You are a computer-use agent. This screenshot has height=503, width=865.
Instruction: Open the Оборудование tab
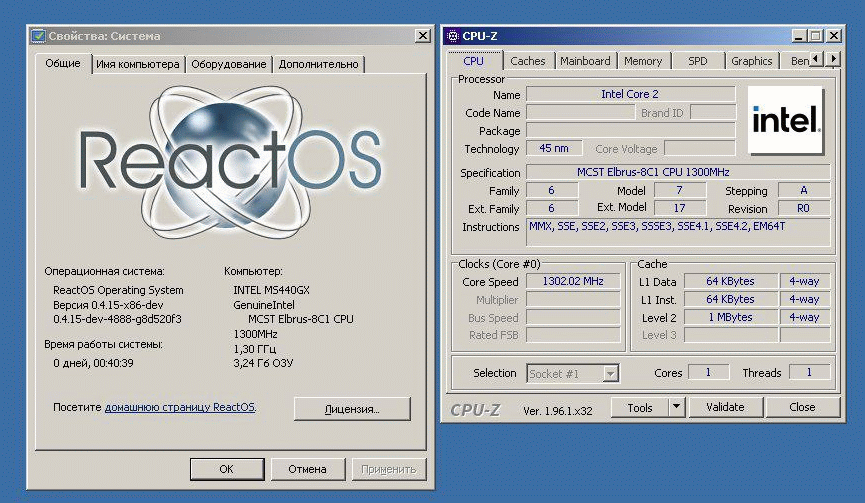point(228,65)
